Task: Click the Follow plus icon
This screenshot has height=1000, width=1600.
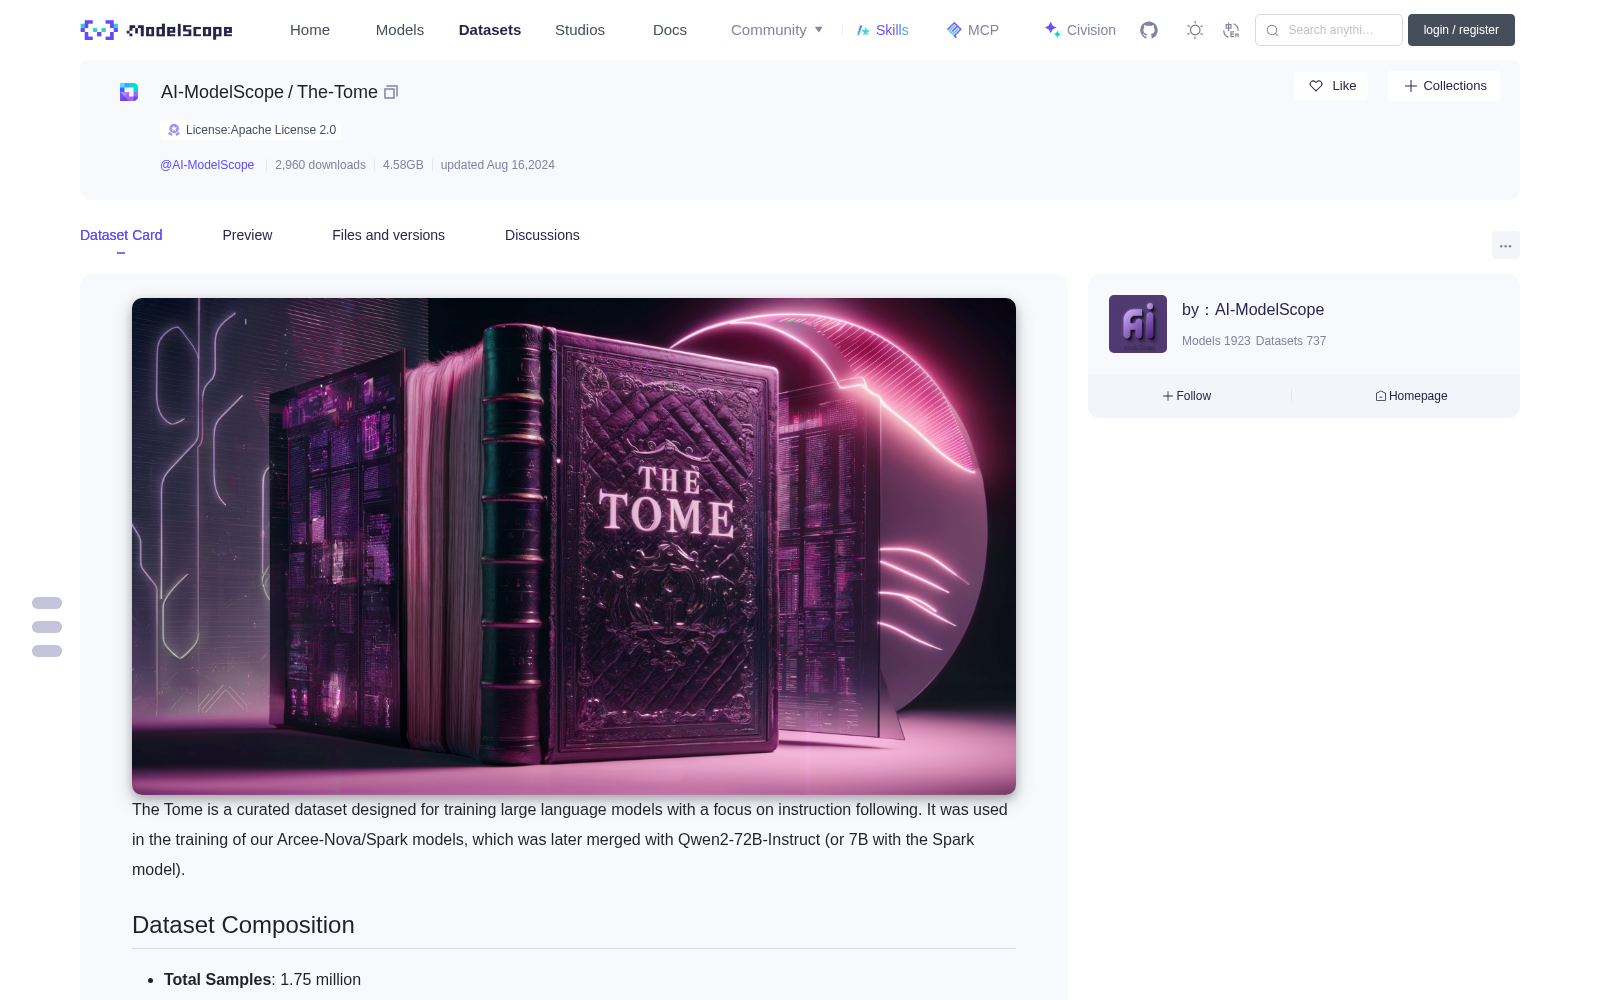Action: tap(1168, 396)
